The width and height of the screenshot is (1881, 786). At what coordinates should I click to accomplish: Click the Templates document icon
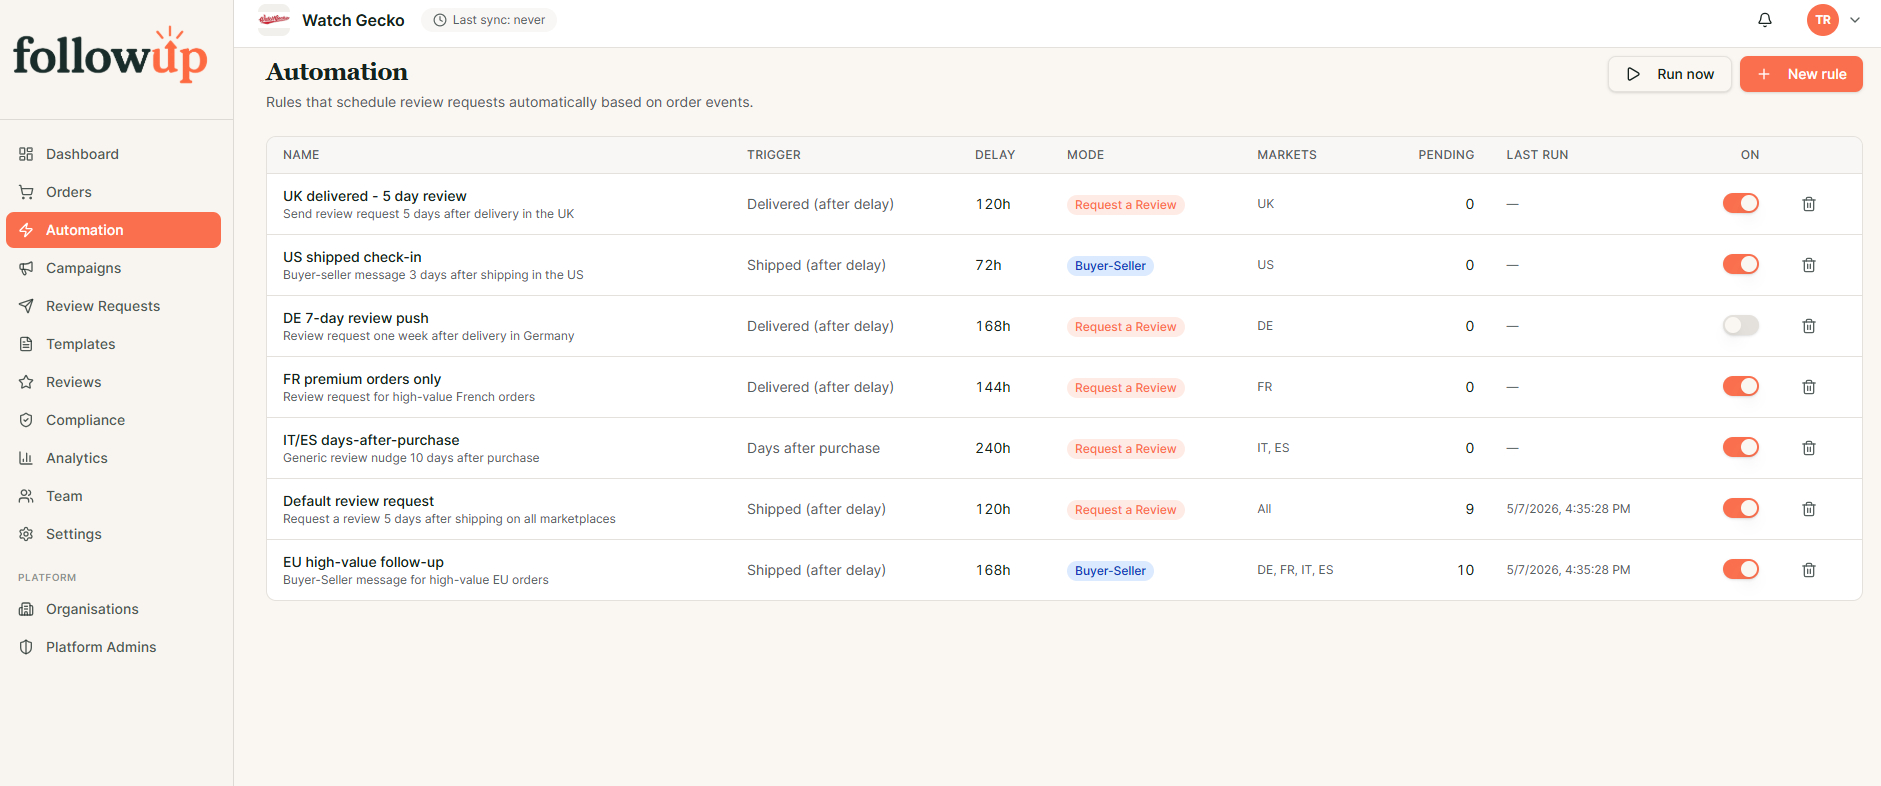(x=26, y=344)
